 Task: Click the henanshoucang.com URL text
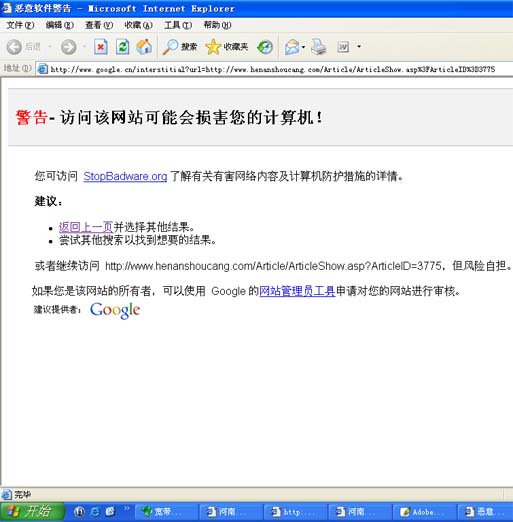(x=273, y=266)
